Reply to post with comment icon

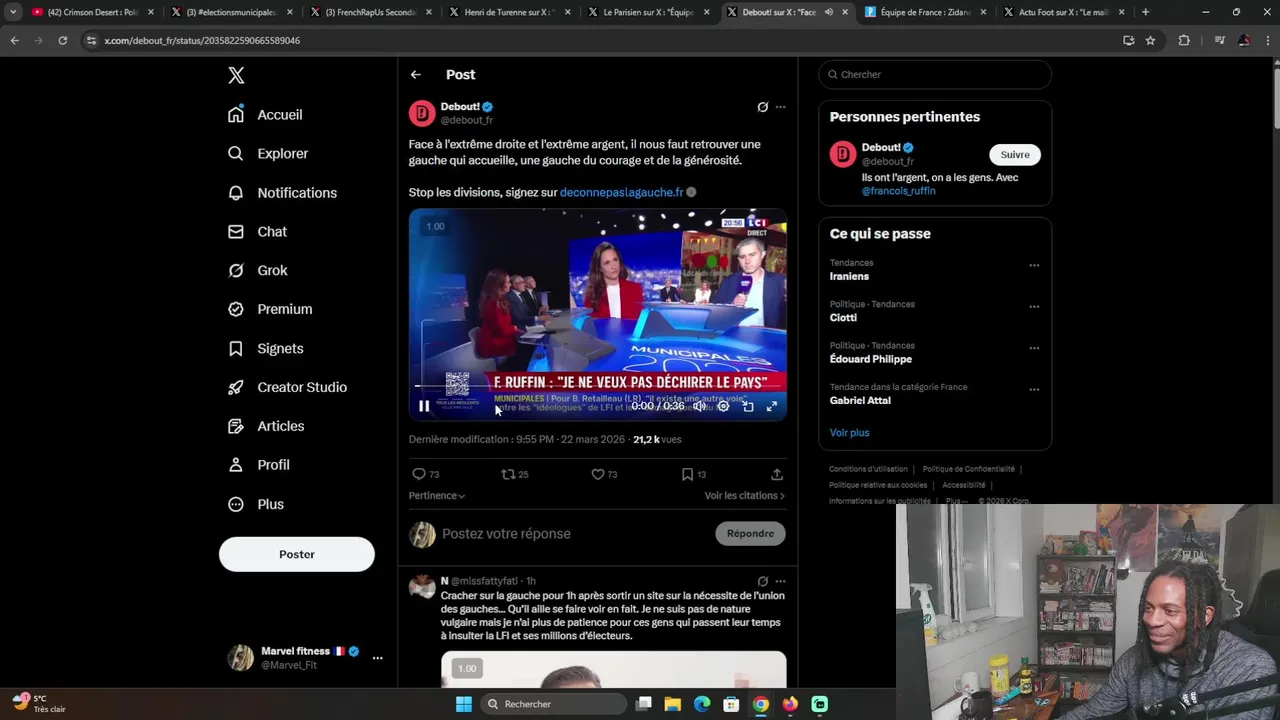[x=419, y=474]
